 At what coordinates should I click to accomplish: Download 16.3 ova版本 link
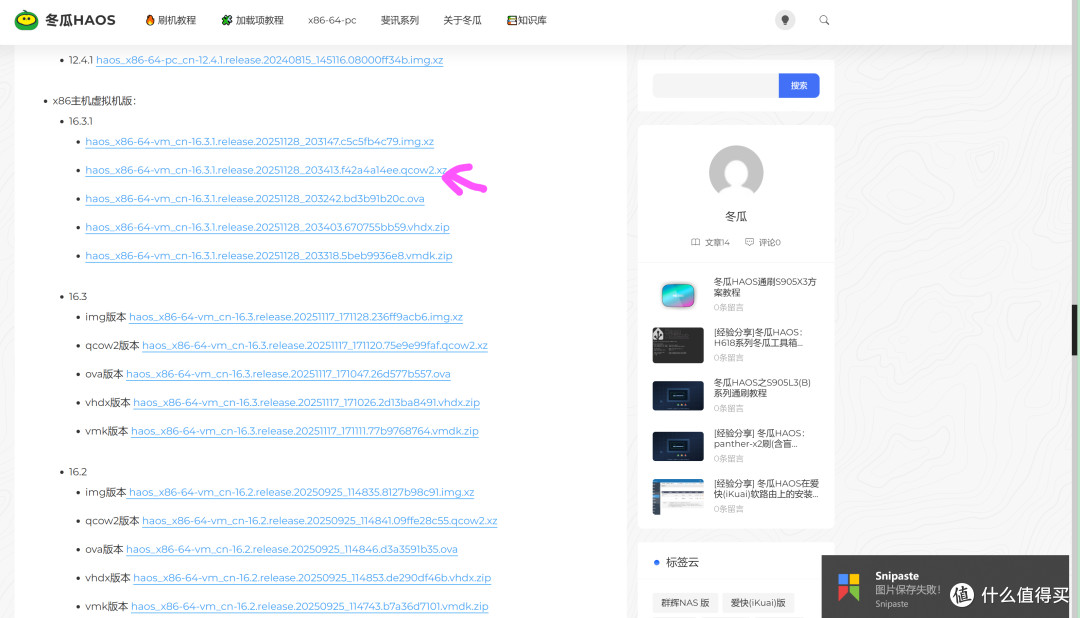tap(289, 374)
